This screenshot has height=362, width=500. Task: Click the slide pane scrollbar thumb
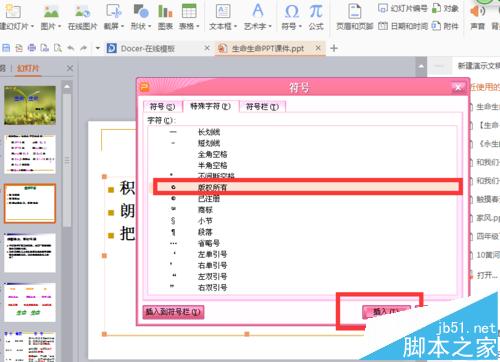click(x=67, y=160)
